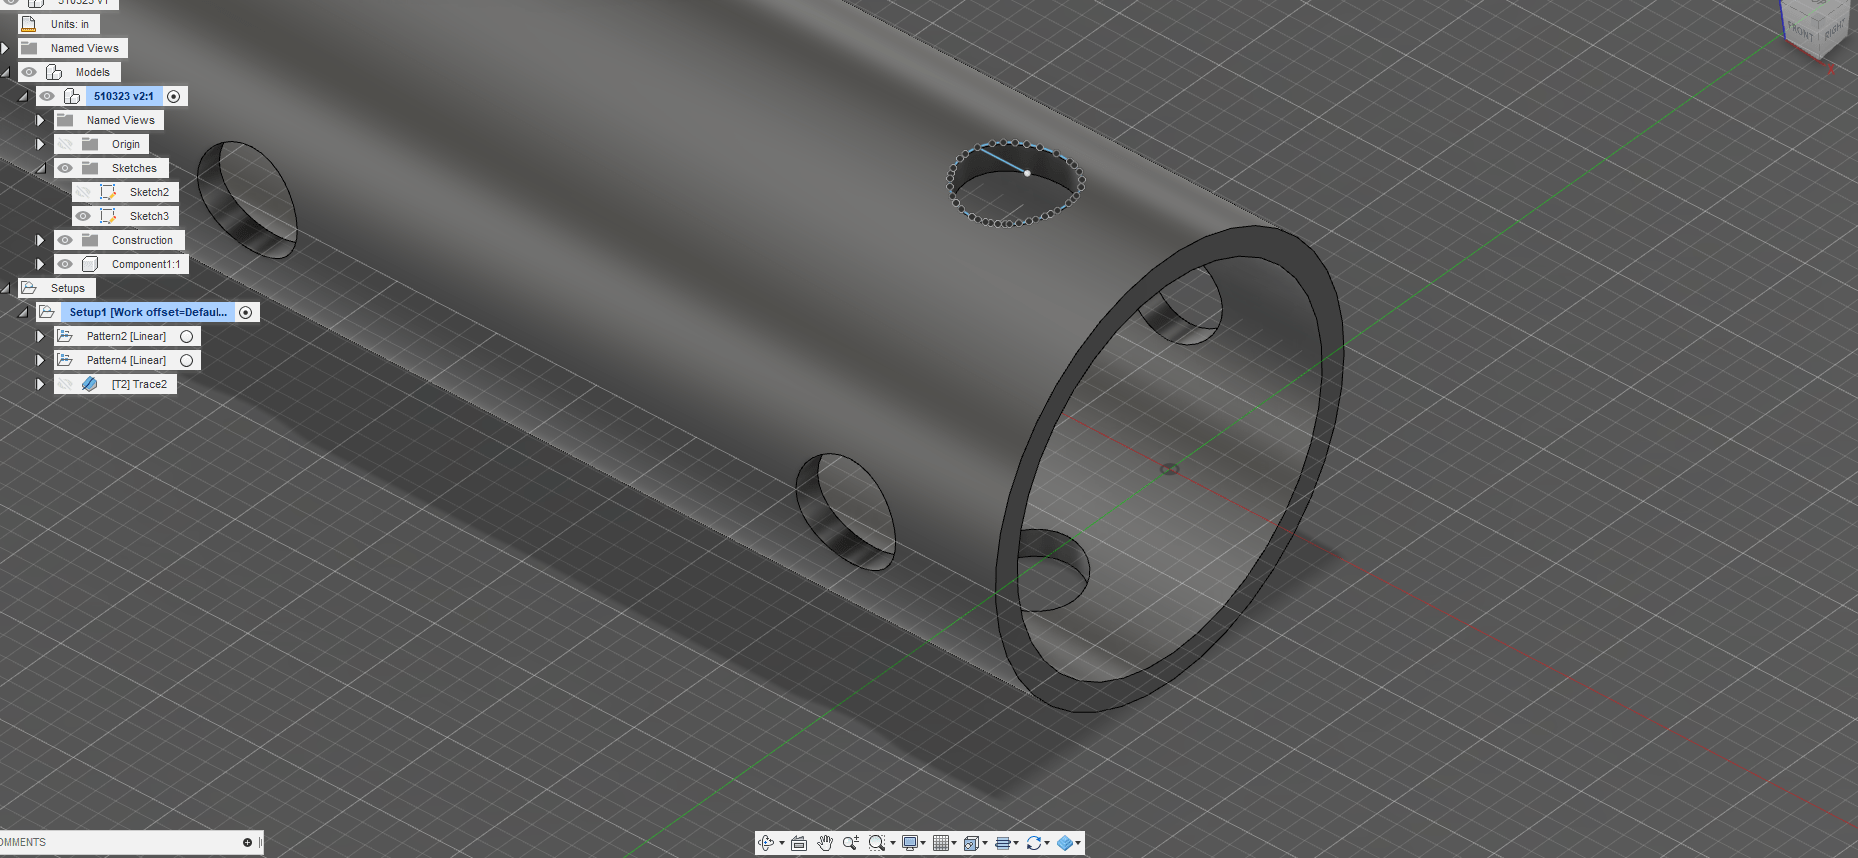Expand the [T2] Trace2 node
The height and width of the screenshot is (858, 1858).
click(41, 384)
